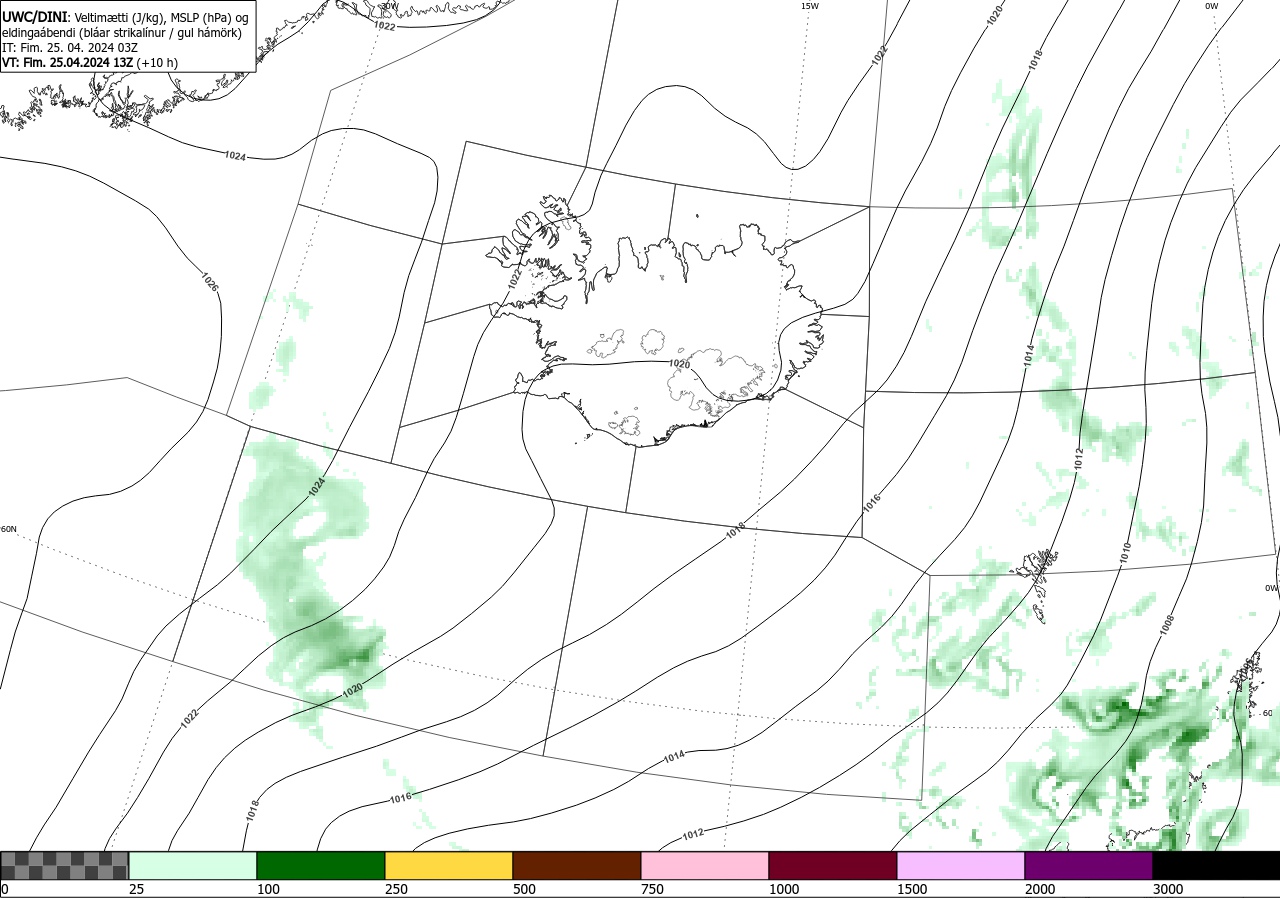Click the 15W longitude label
The height and width of the screenshot is (898, 1280).
point(810,6)
